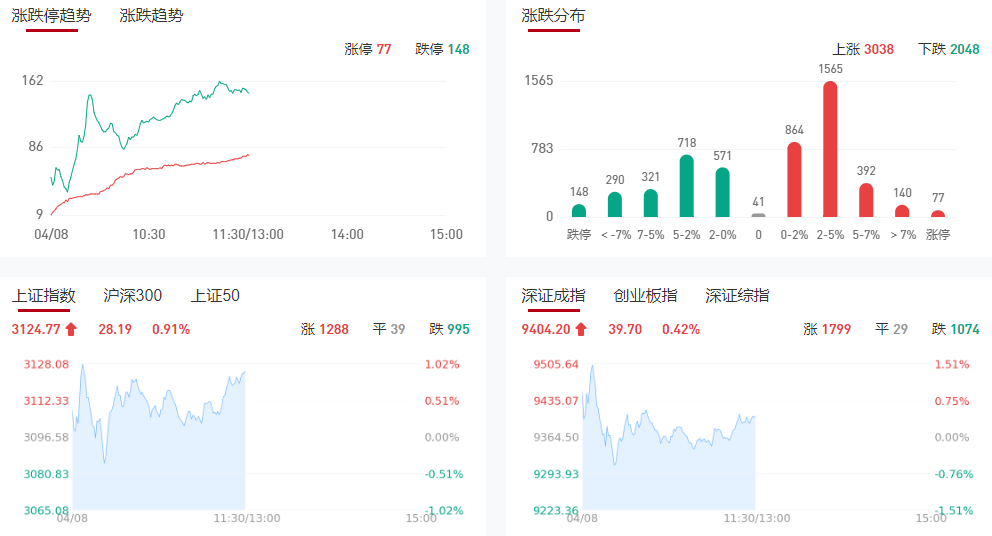Click the 上涨 3038 count label

click(862, 49)
